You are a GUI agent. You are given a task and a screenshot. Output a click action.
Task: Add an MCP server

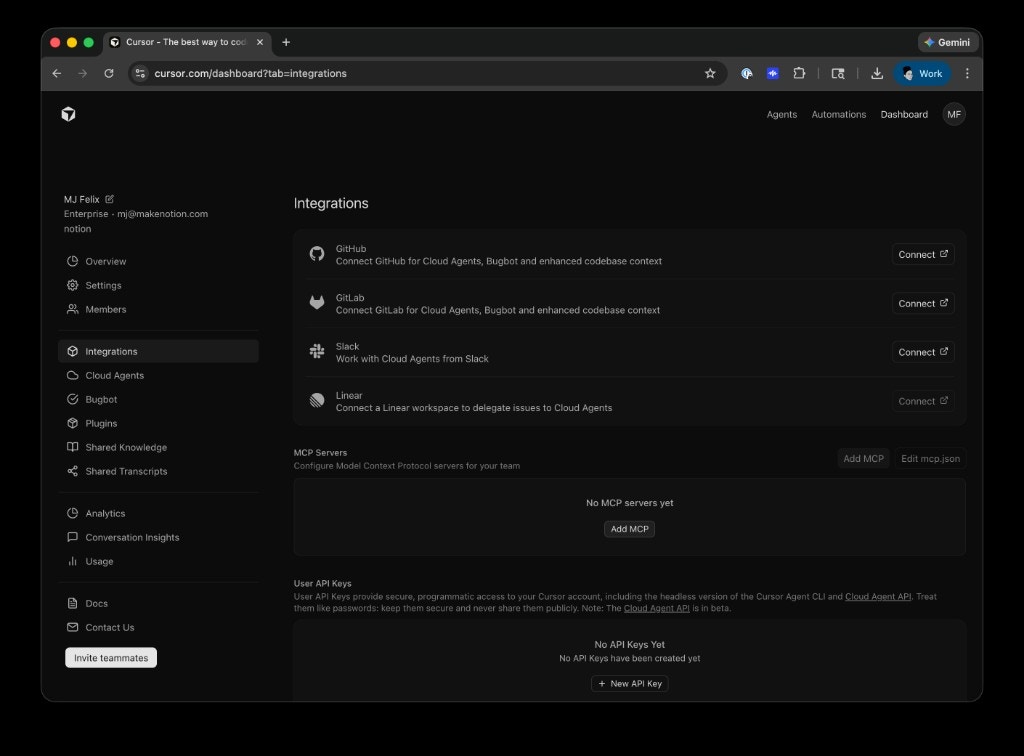(629, 528)
